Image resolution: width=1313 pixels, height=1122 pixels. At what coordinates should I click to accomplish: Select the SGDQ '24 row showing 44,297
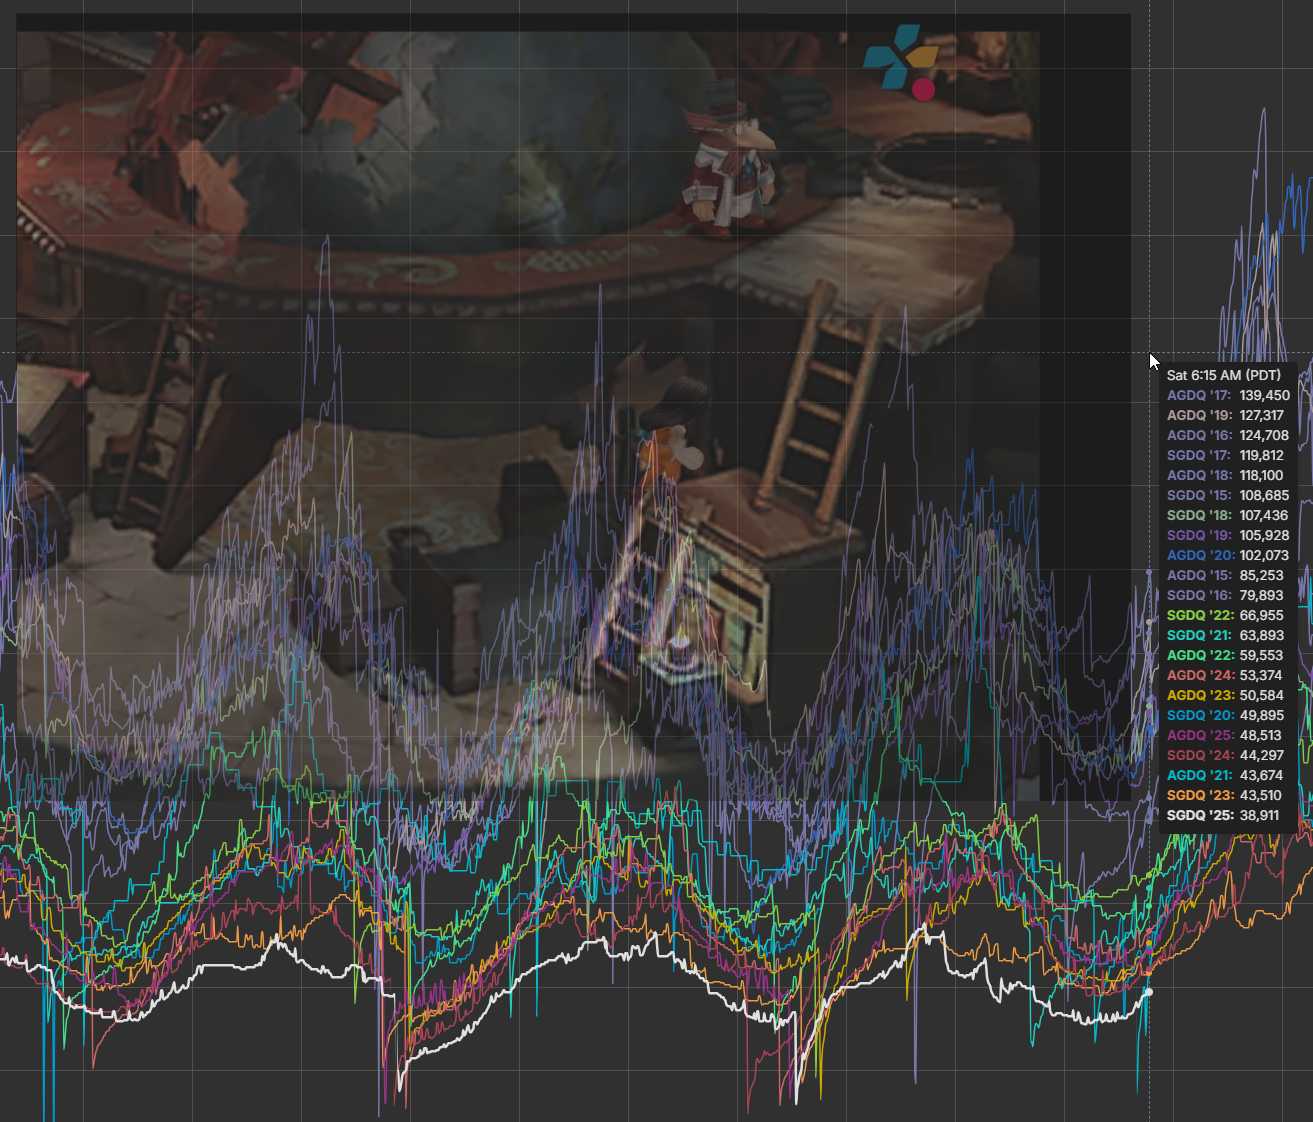pos(1225,755)
